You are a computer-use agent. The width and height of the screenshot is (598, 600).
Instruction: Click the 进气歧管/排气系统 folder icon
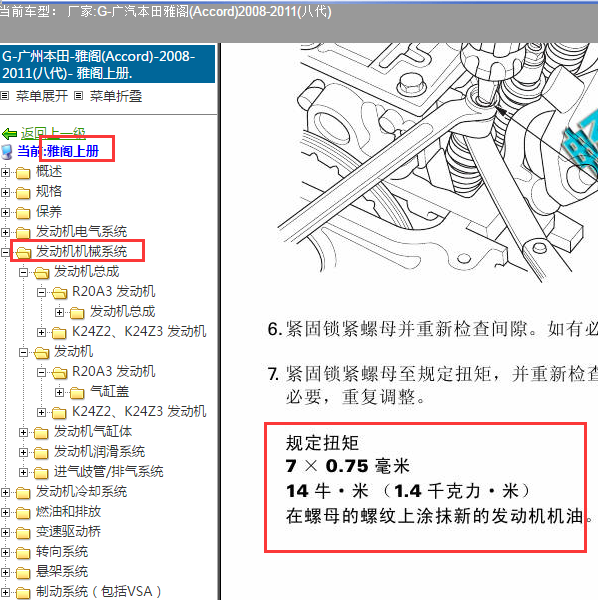click(41, 473)
